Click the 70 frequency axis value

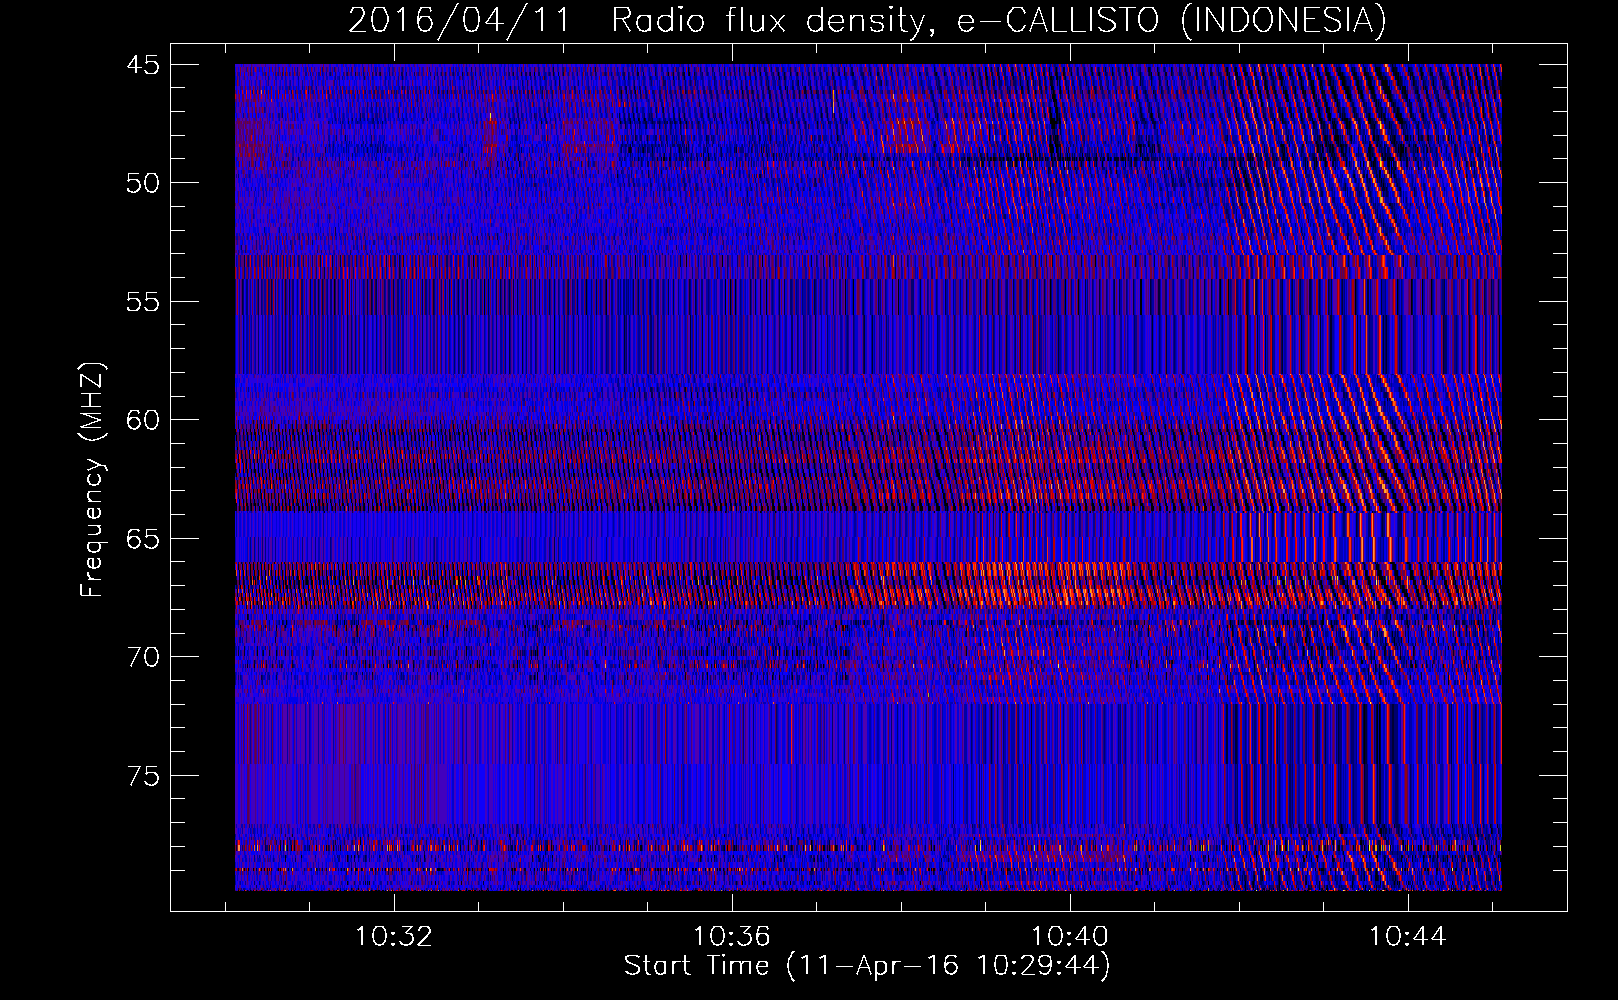click(142, 657)
